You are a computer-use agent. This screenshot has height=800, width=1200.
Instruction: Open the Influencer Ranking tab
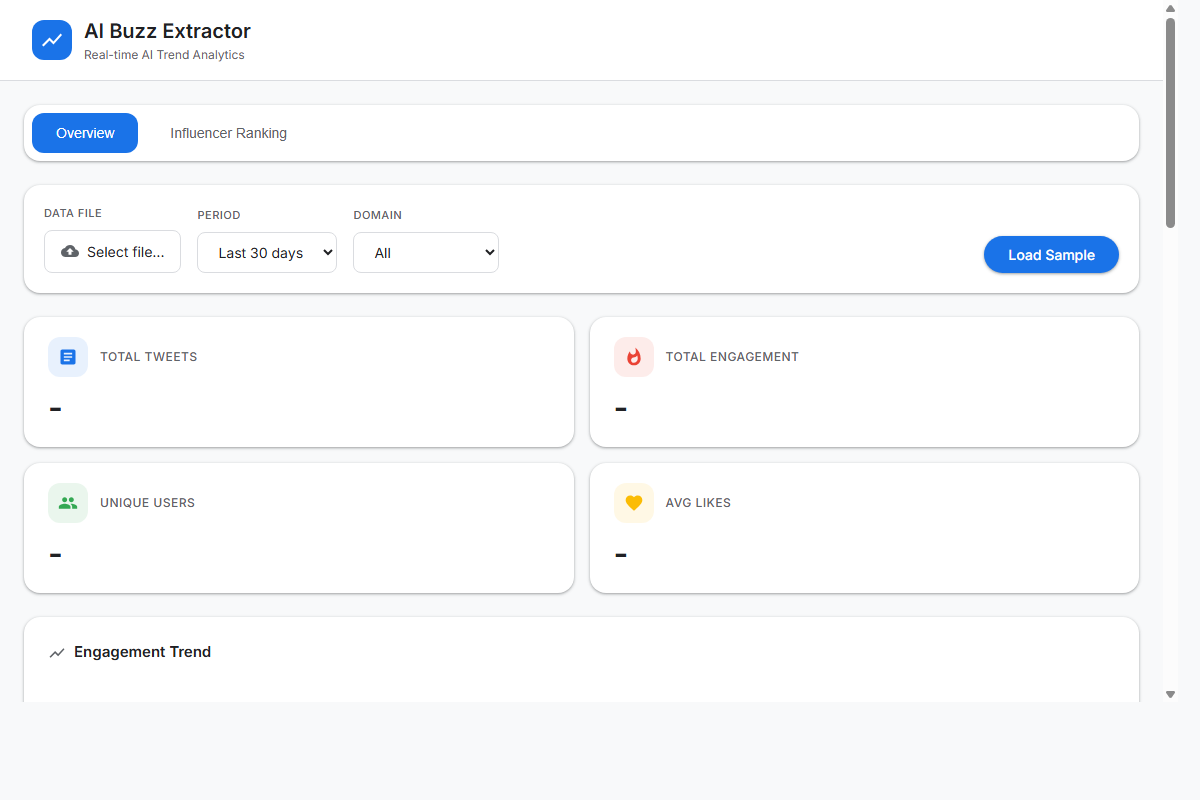coord(228,133)
